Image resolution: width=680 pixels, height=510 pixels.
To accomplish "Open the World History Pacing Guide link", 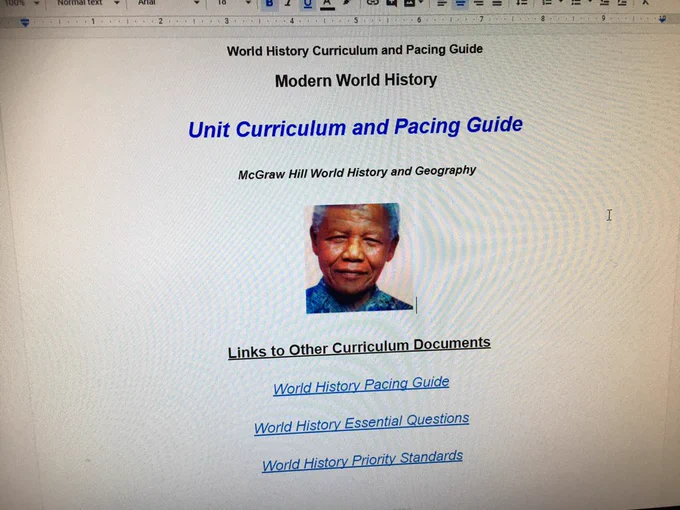I will [x=361, y=385].
